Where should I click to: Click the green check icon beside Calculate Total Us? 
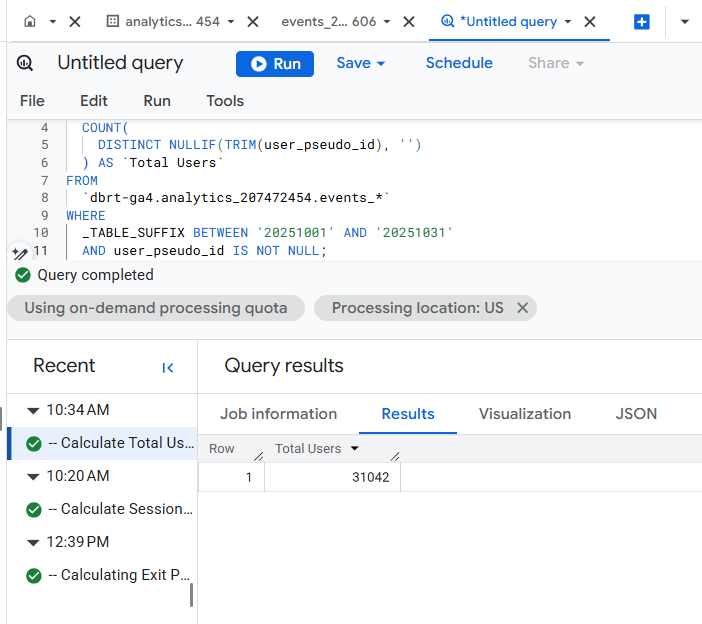click(34, 444)
